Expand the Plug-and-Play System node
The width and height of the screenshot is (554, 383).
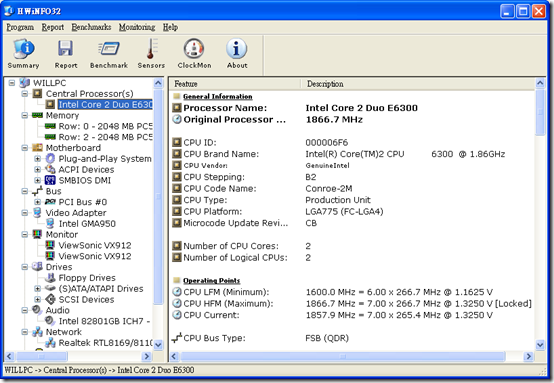click(37, 159)
